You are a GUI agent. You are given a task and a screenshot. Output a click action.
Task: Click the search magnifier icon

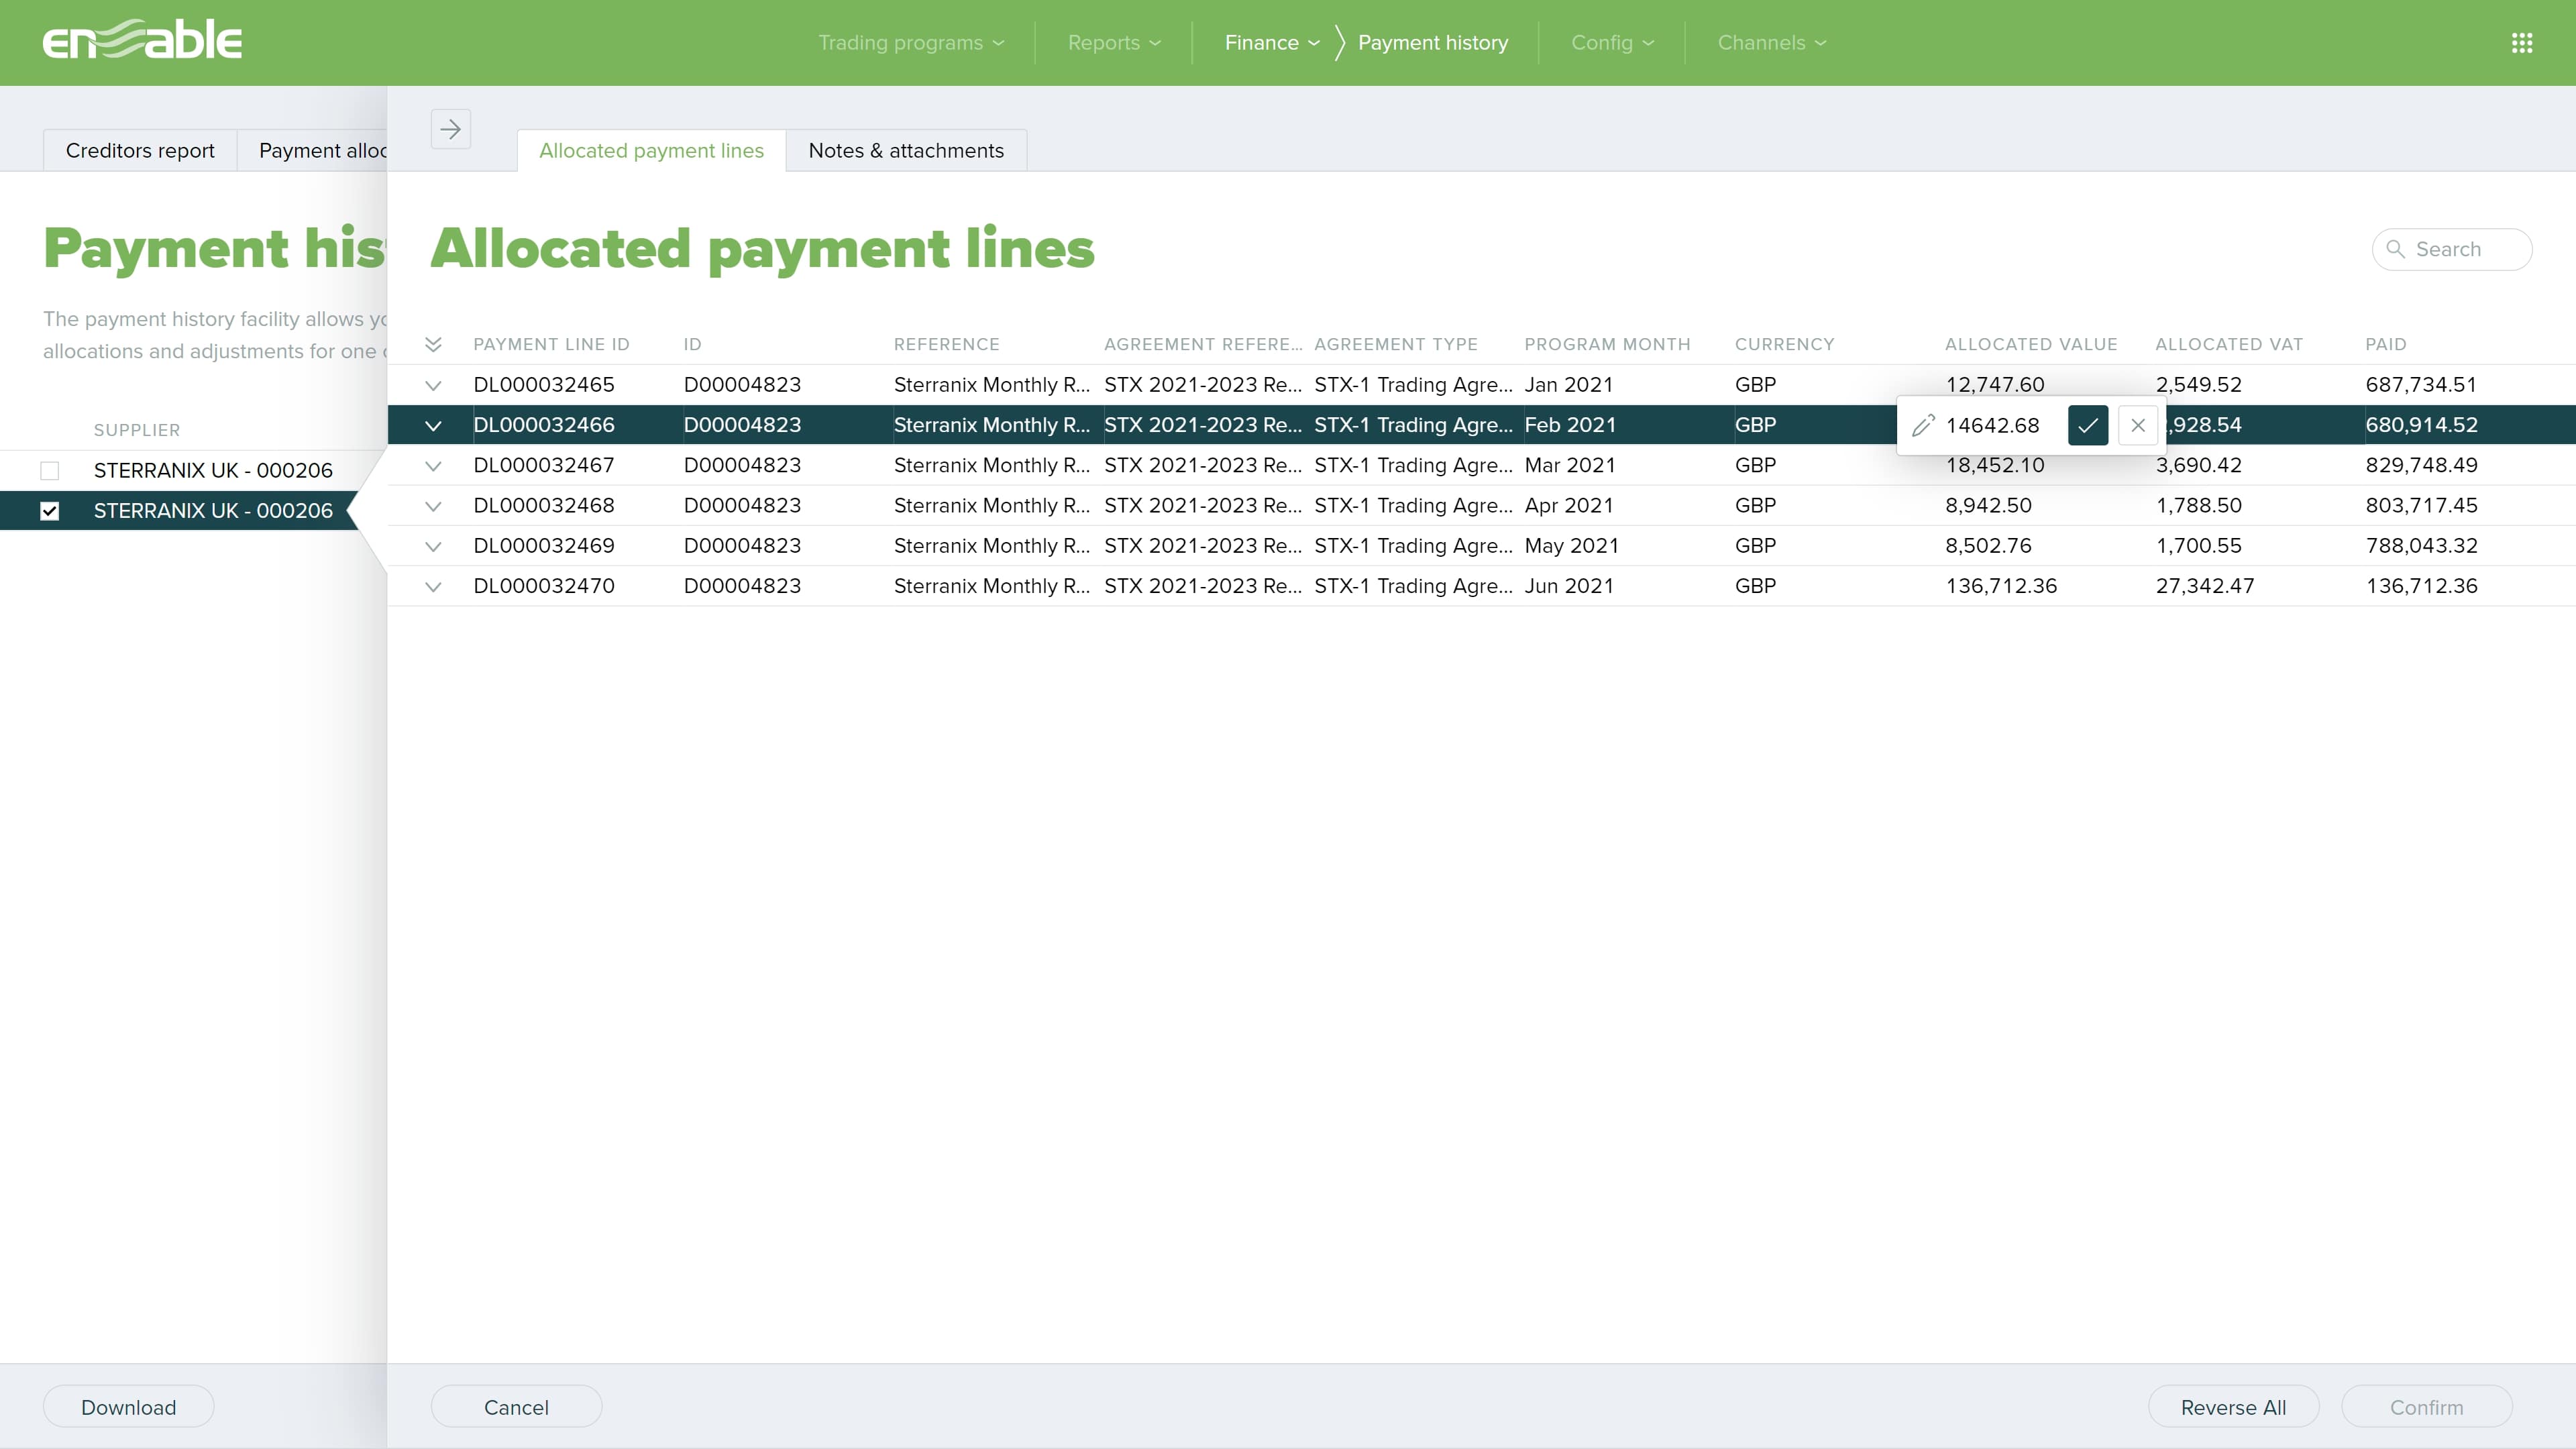point(2395,249)
